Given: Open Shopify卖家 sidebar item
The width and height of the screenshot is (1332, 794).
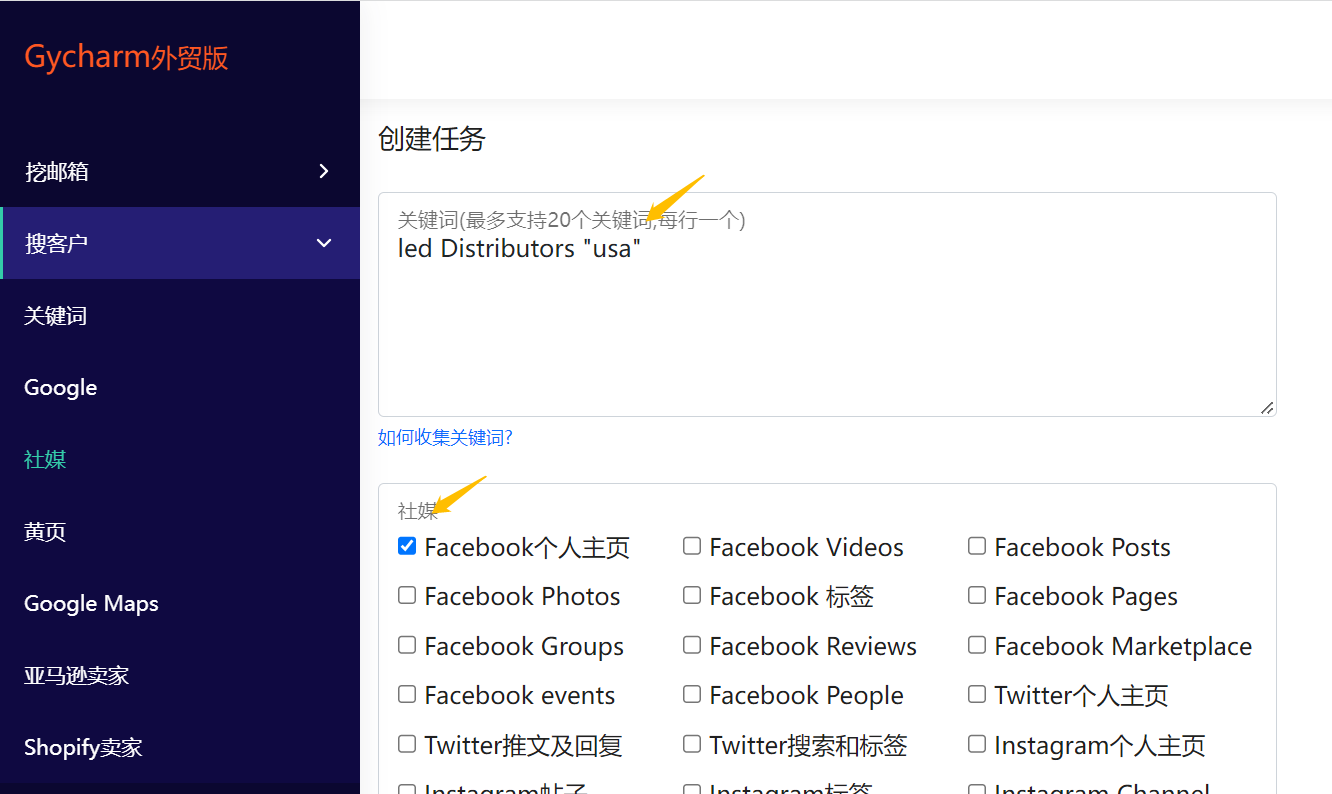Looking at the screenshot, I should click(83, 748).
